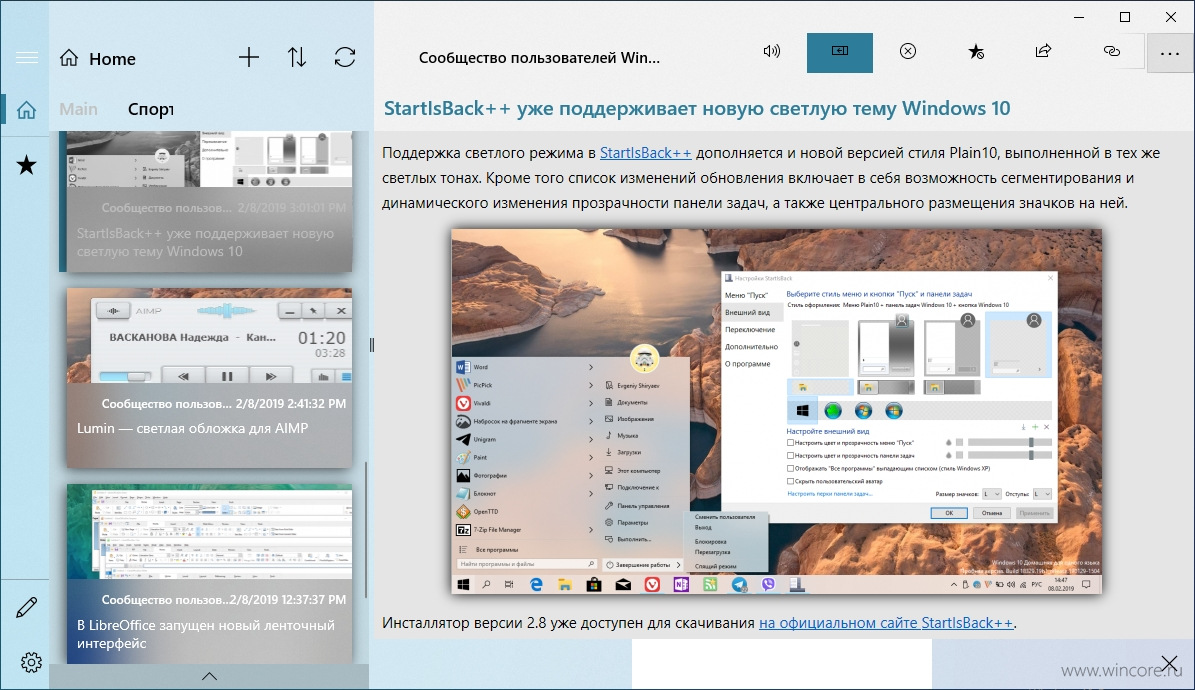Share the article with the share icon

[1043, 51]
